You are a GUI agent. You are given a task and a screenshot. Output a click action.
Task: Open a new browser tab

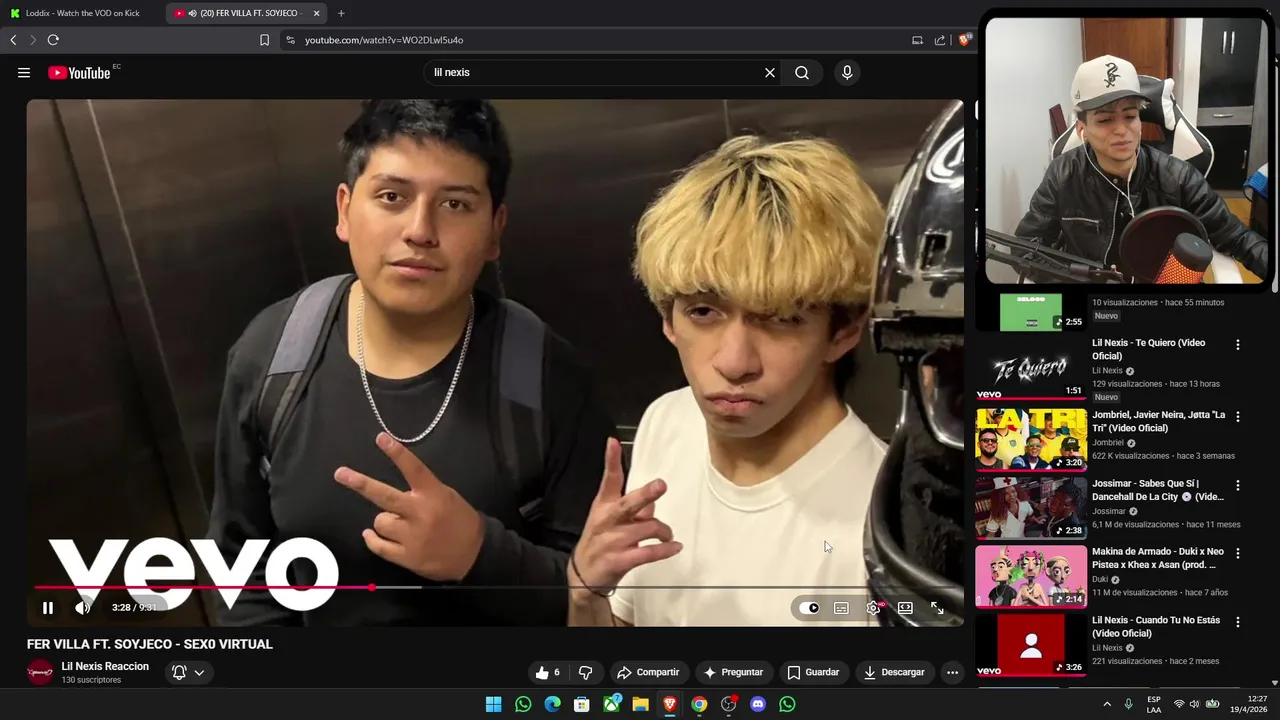click(x=341, y=13)
